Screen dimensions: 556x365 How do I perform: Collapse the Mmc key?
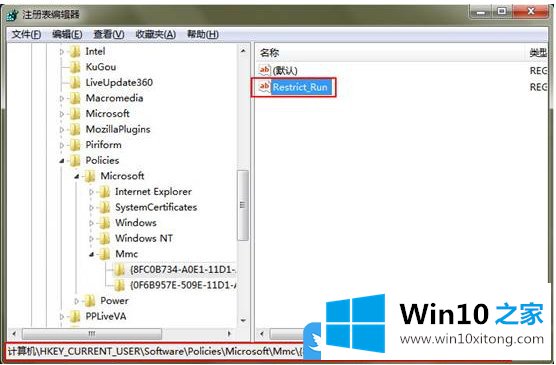coord(91,254)
